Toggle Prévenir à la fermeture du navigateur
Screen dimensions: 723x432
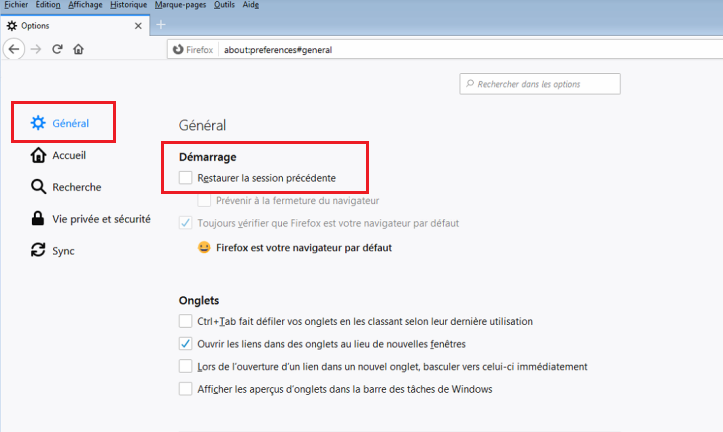(x=204, y=201)
